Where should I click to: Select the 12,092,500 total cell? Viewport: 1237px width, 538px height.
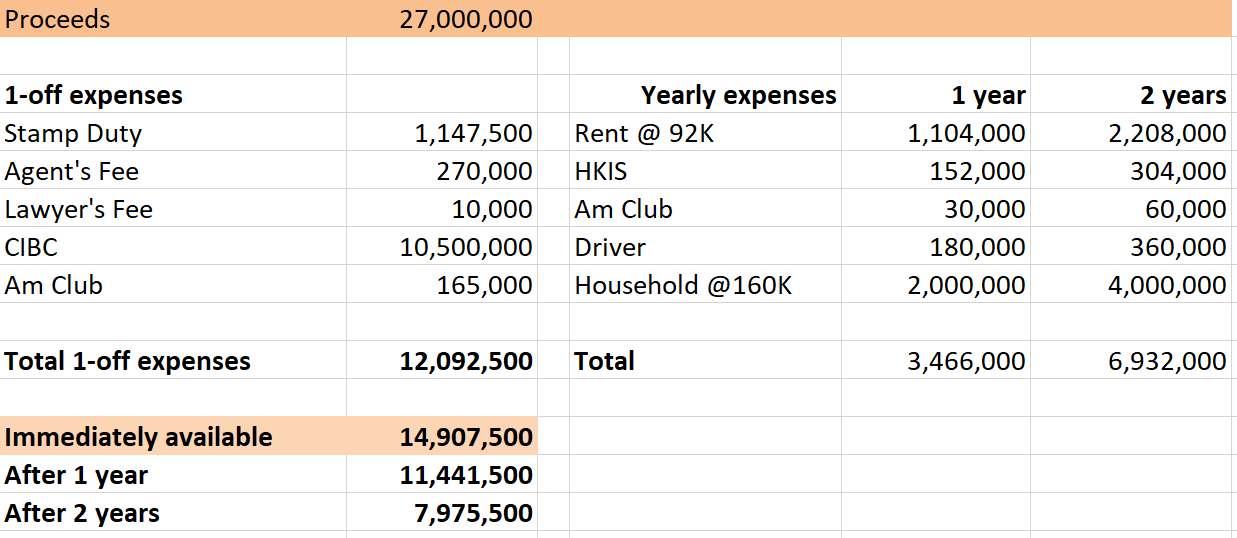tap(442, 361)
